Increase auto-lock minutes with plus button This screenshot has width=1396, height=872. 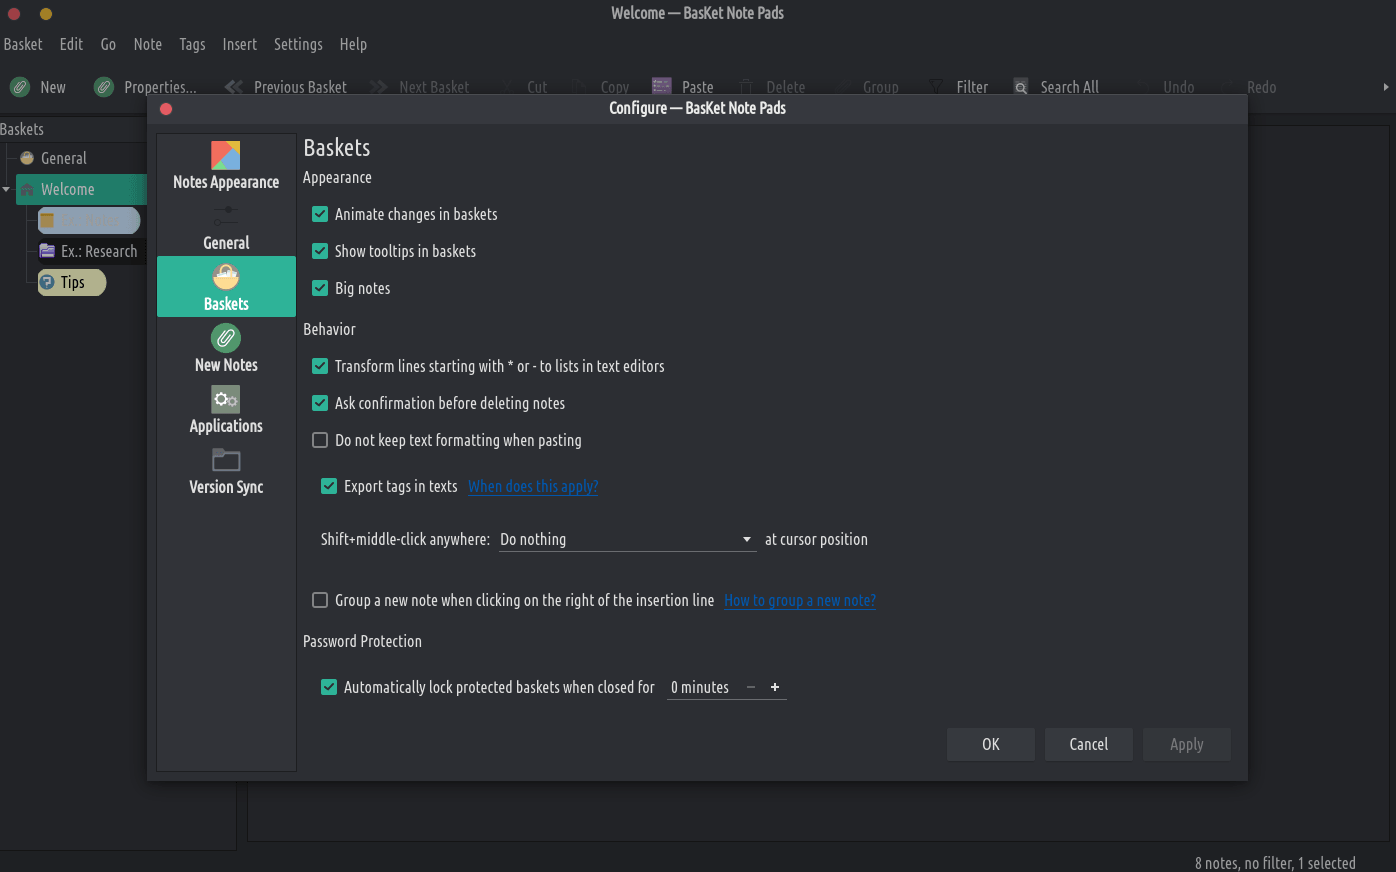(774, 687)
